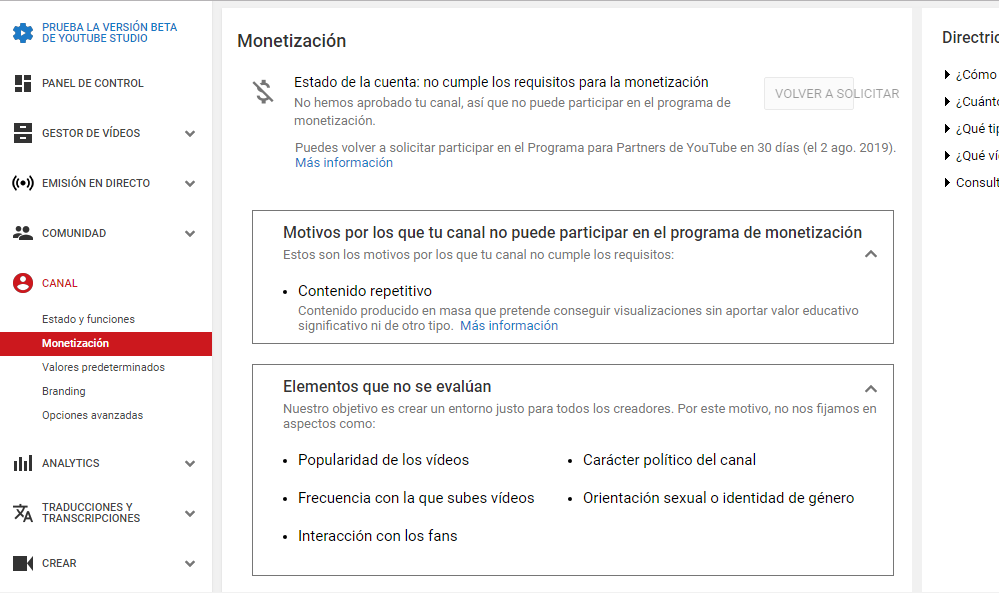Viewport: 999px width, 593px height.
Task: Click the Crear video camera icon
Action: [23, 563]
